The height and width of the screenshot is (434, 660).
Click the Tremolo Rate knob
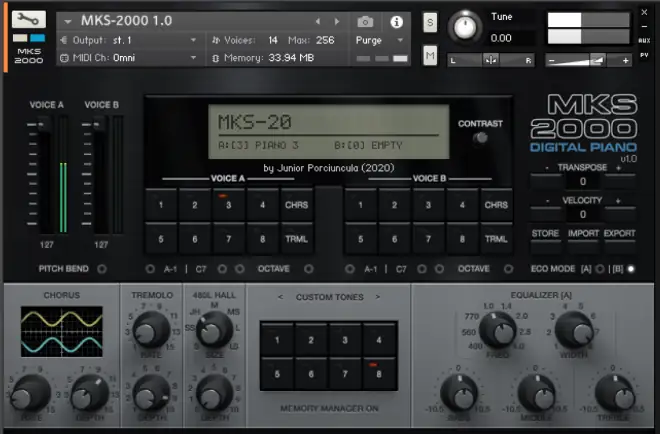[x=151, y=331]
